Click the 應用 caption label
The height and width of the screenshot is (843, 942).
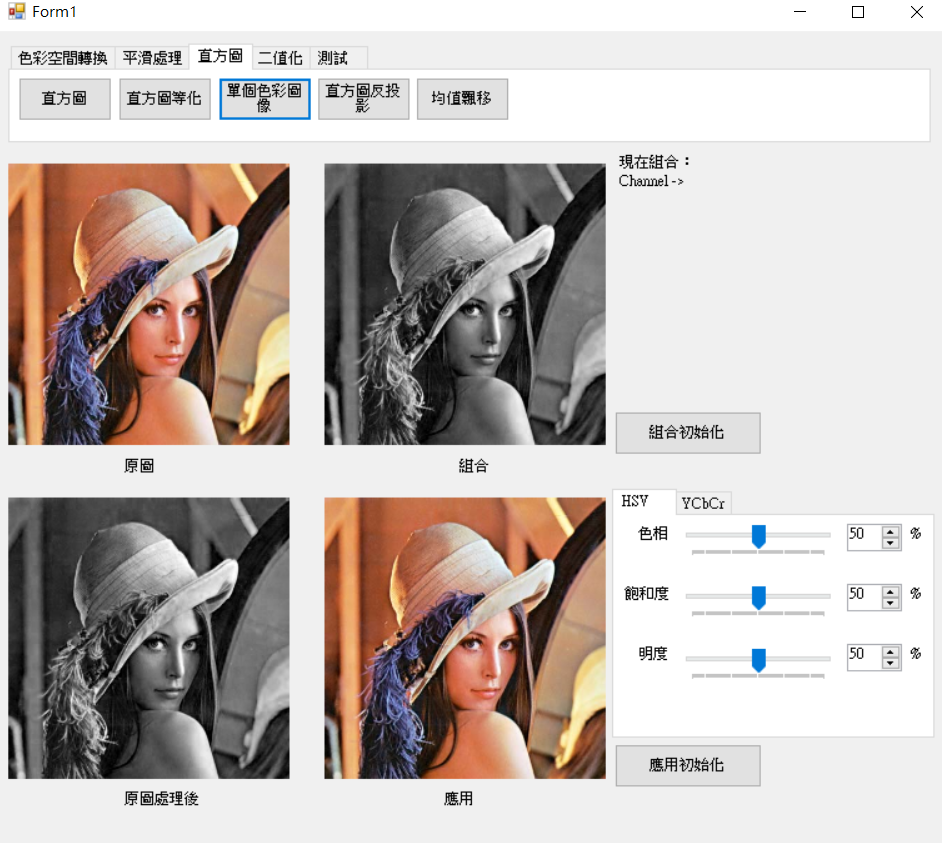pos(458,799)
